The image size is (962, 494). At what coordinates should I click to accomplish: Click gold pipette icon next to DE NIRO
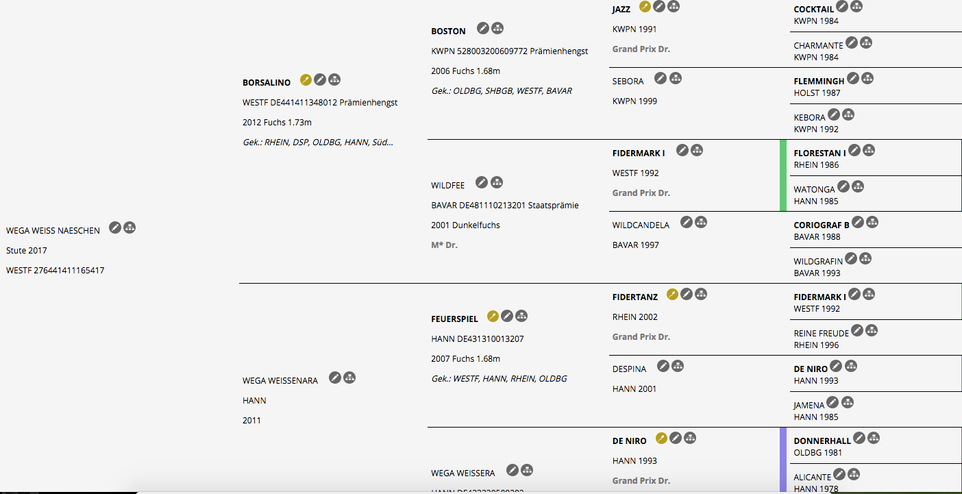tap(661, 438)
